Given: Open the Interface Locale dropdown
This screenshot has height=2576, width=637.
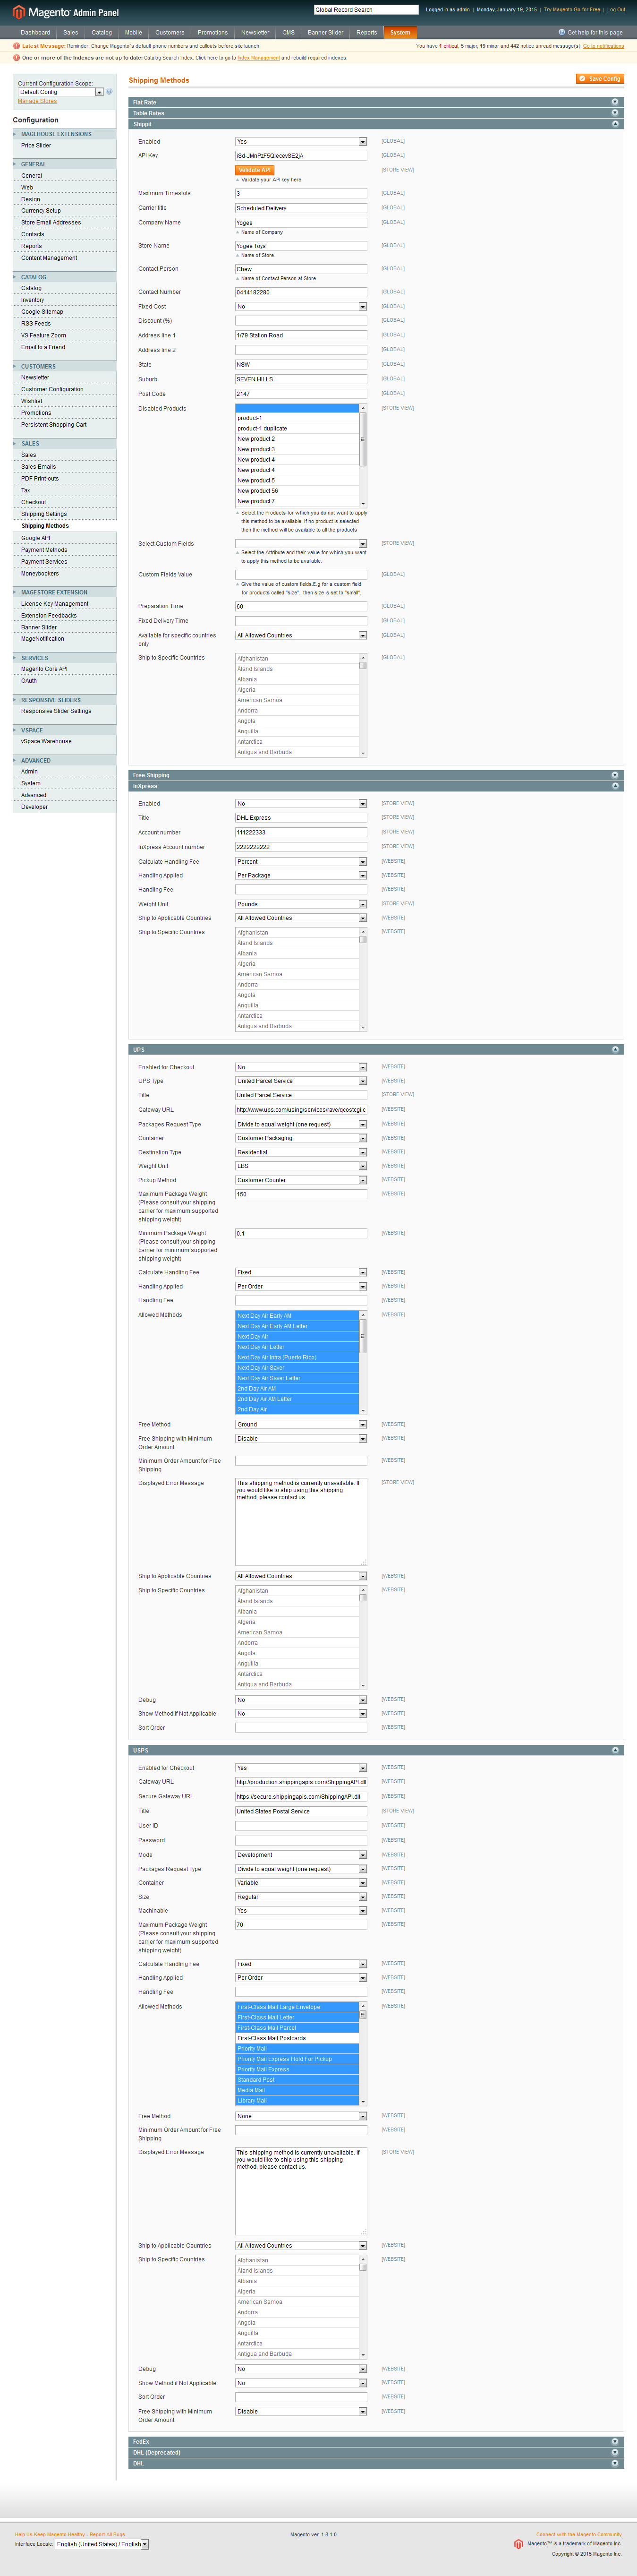Looking at the screenshot, I should pyautogui.click(x=102, y=2544).
